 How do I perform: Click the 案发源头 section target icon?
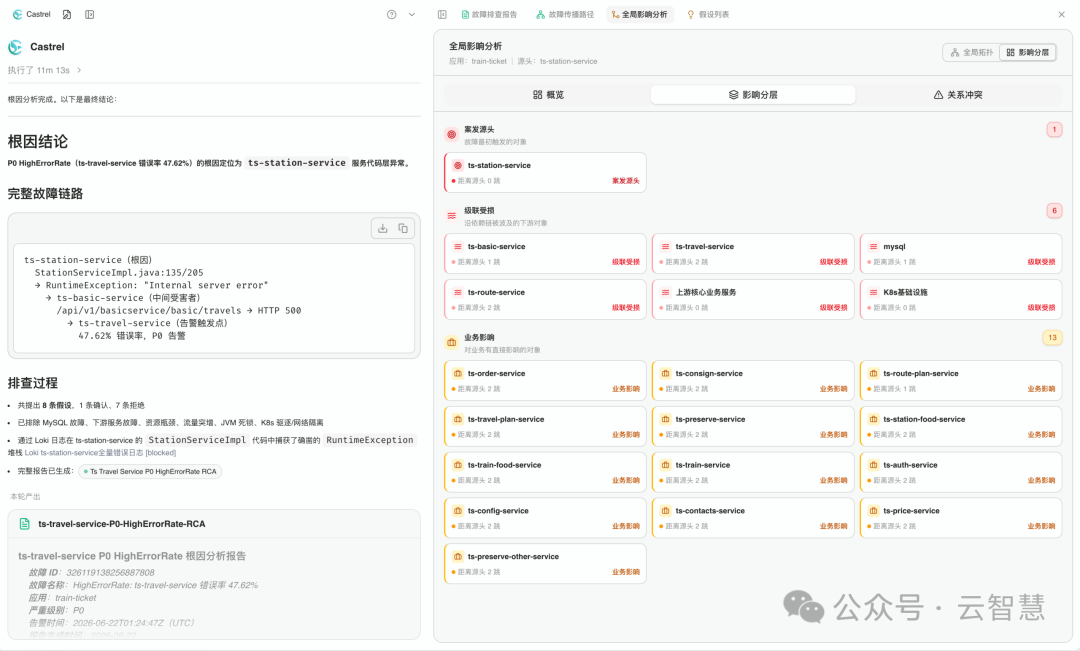(451, 134)
